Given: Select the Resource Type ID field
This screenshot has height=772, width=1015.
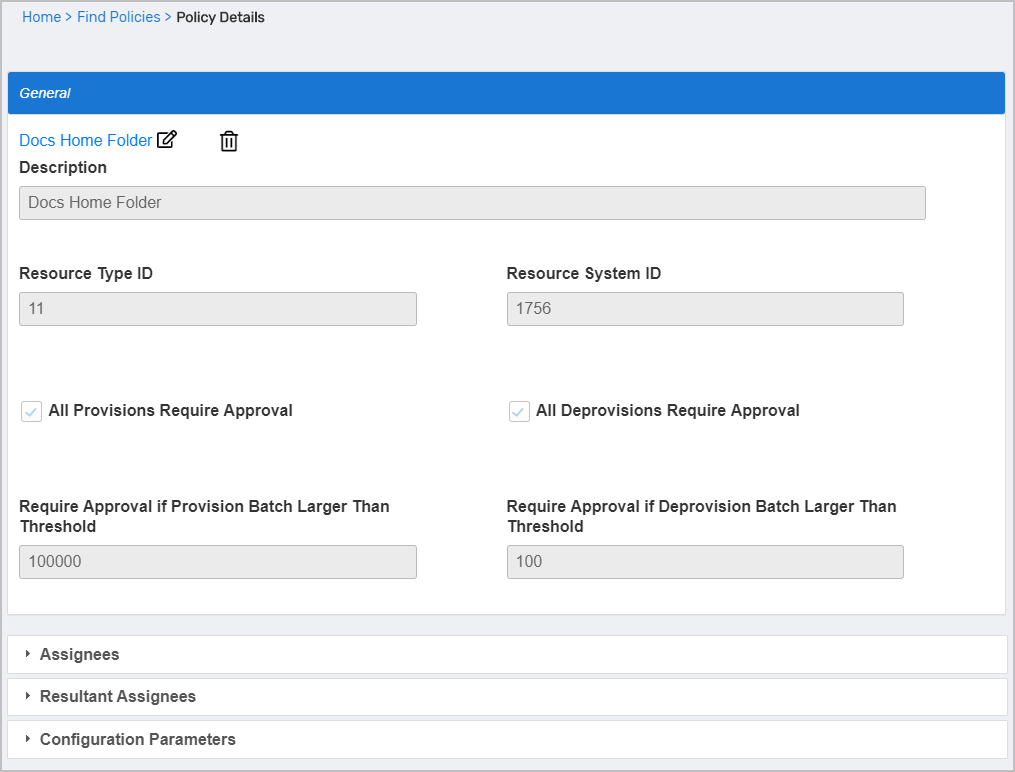Looking at the screenshot, I should [x=217, y=309].
